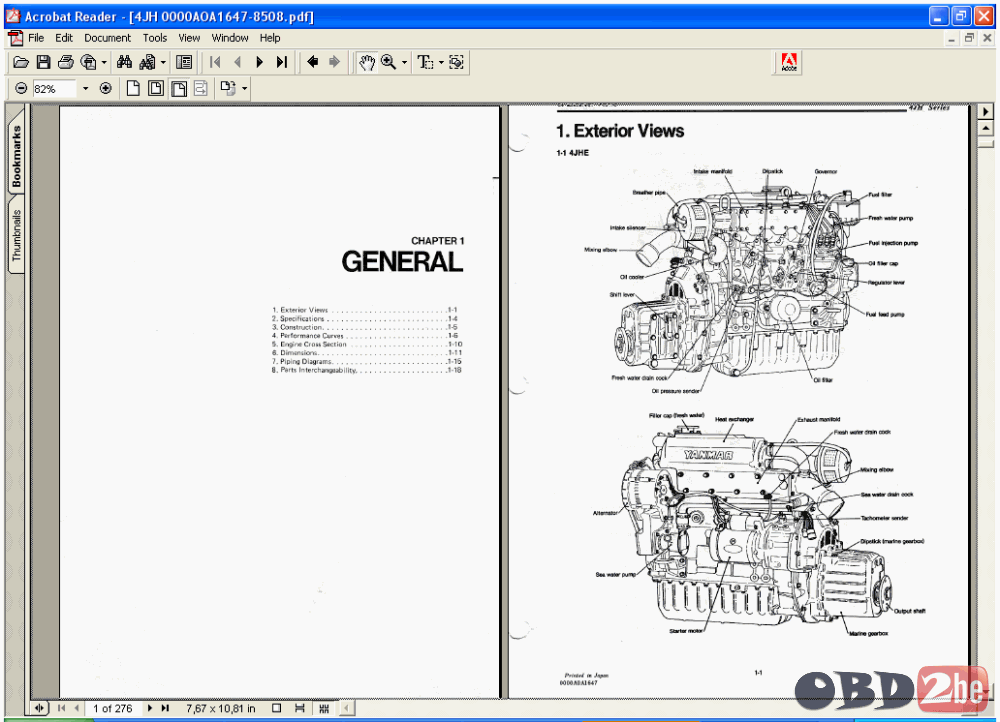Open the Window menu
This screenshot has height=722, width=1000.
(230, 38)
